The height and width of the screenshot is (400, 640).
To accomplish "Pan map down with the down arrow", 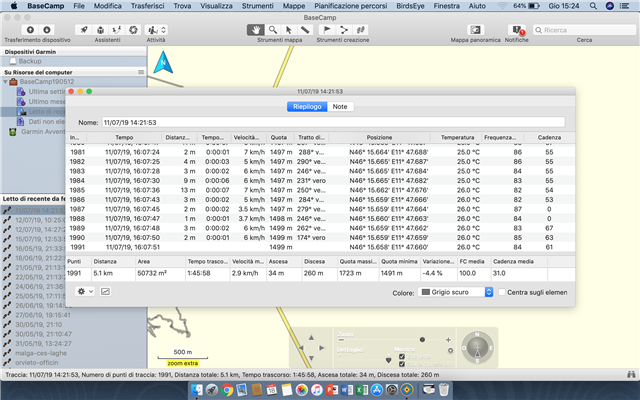I will click(311, 358).
